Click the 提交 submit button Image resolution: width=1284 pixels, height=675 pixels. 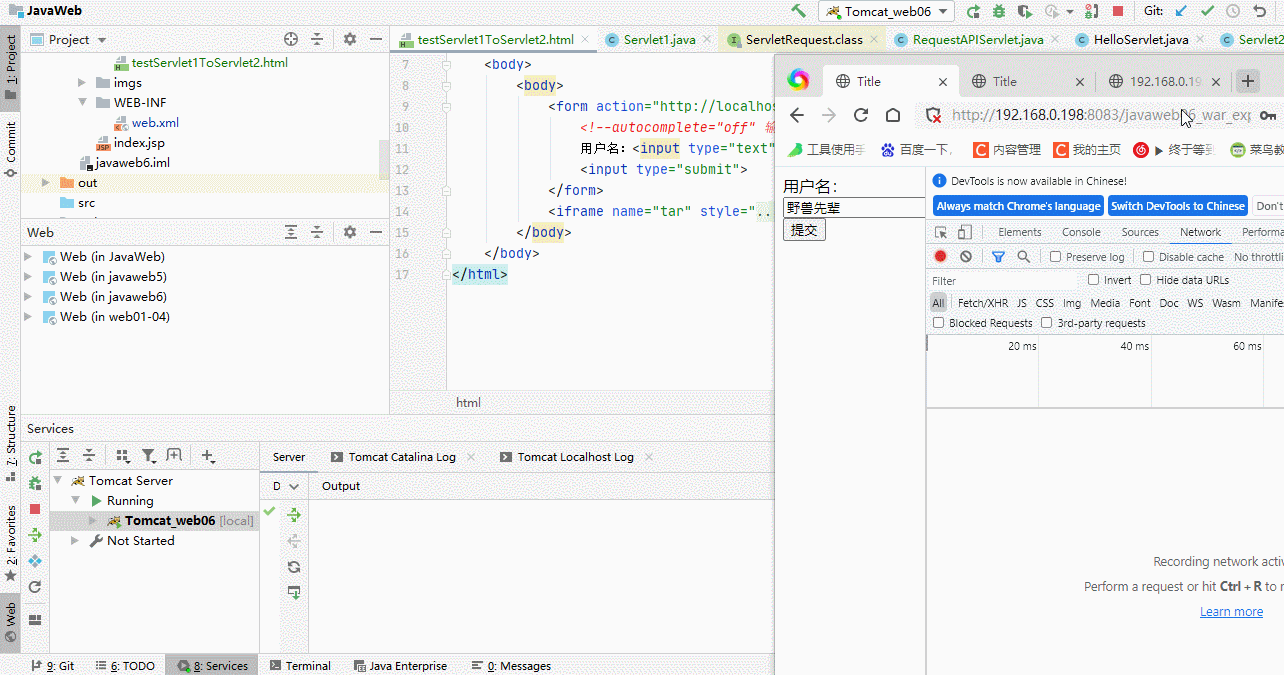804,230
